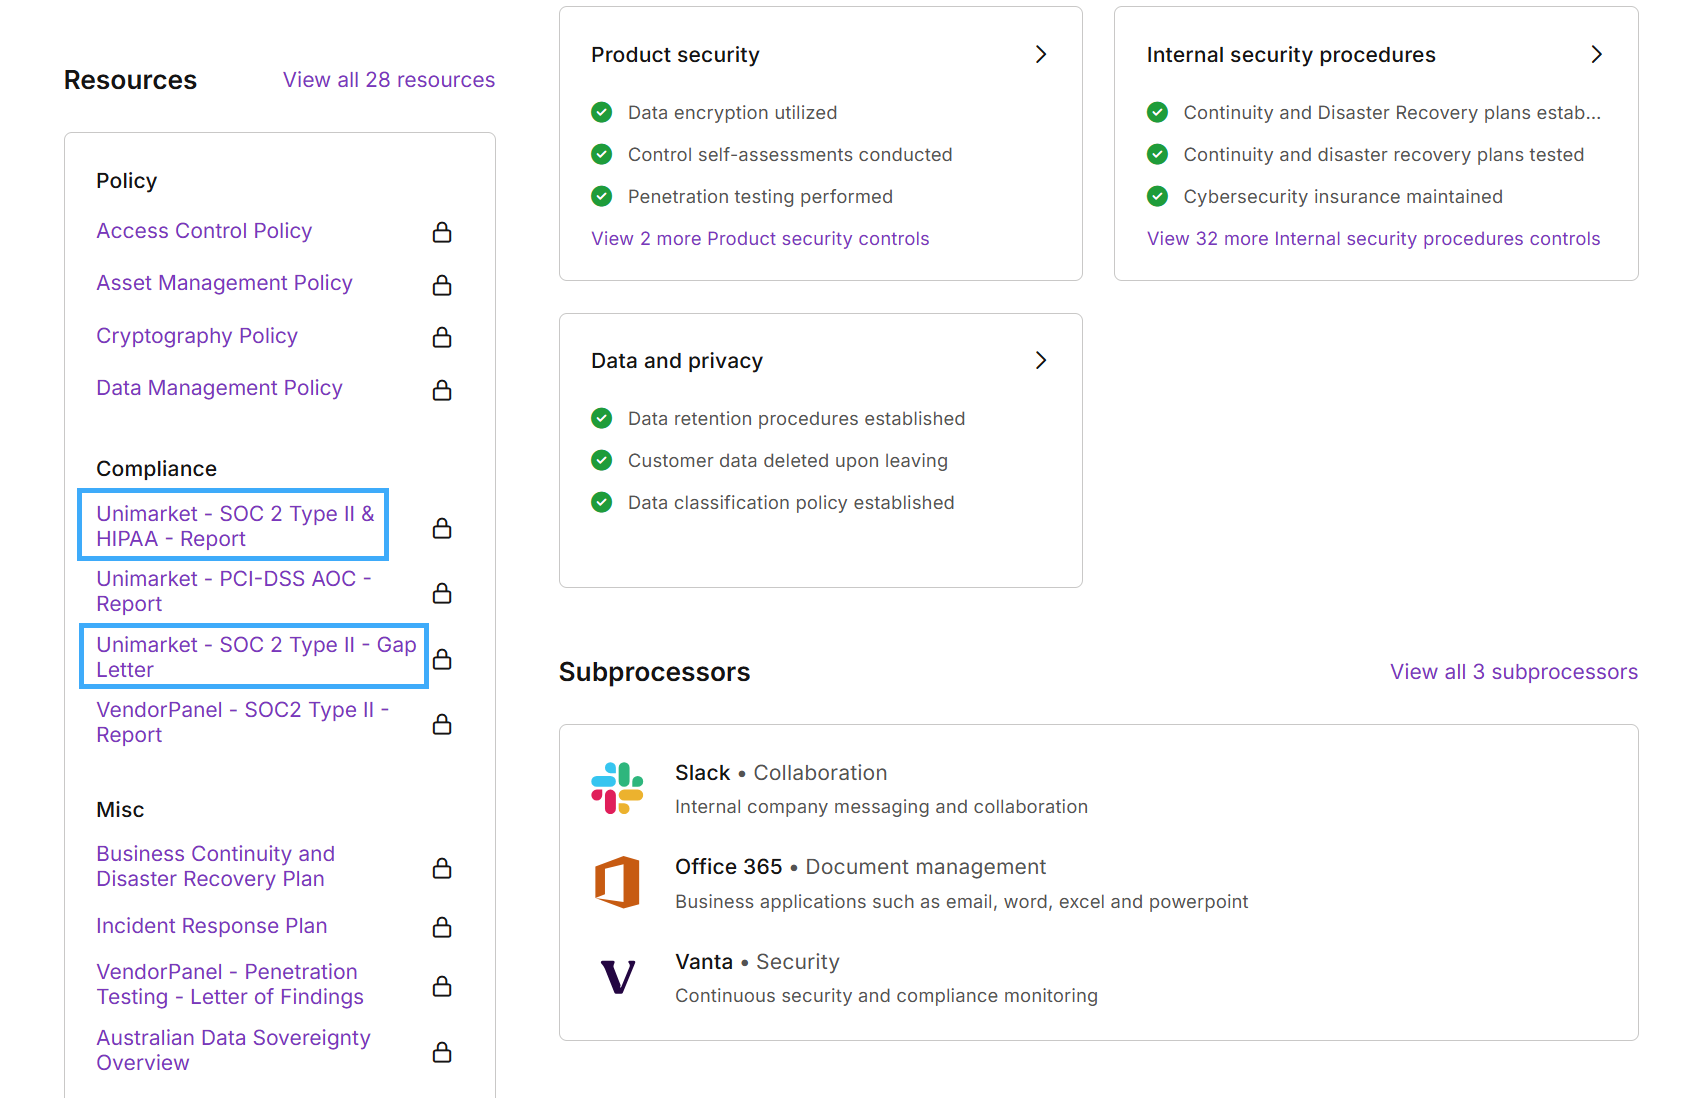Click lock icon next to Incident Response Plan
1700x1098 pixels.
[x=442, y=927]
